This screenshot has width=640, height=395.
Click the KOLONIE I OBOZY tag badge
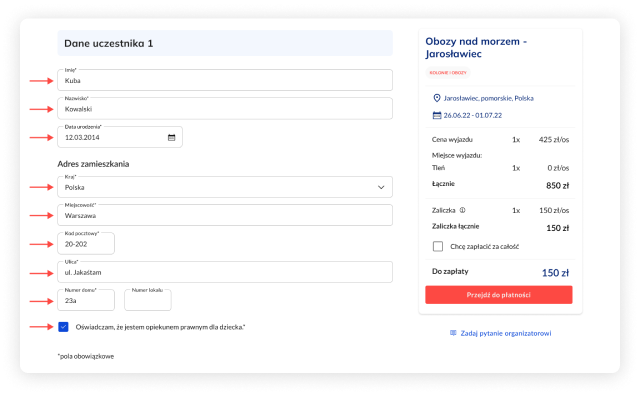pos(448,73)
